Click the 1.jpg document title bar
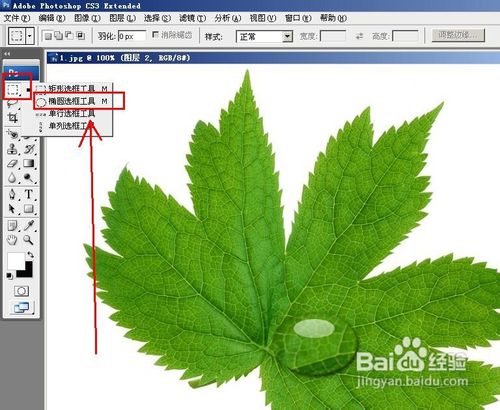 pyautogui.click(x=273, y=58)
